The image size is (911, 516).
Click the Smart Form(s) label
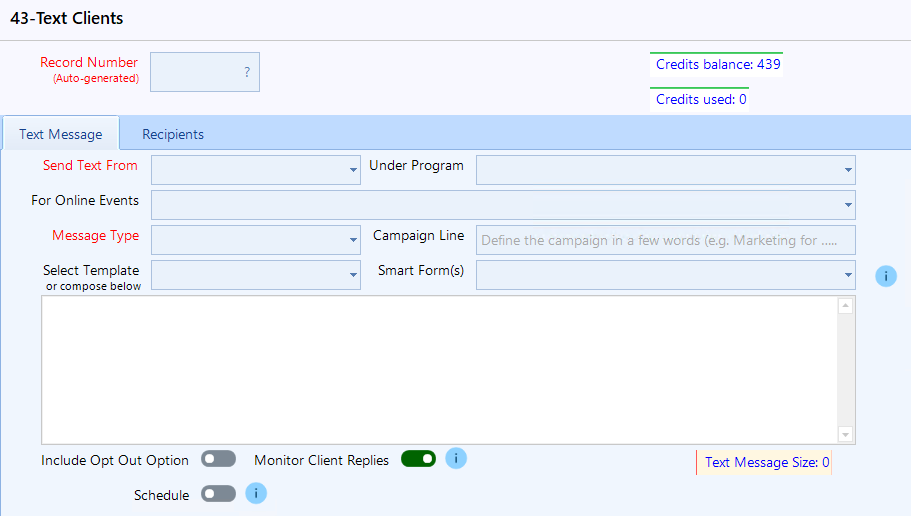[x=421, y=270]
